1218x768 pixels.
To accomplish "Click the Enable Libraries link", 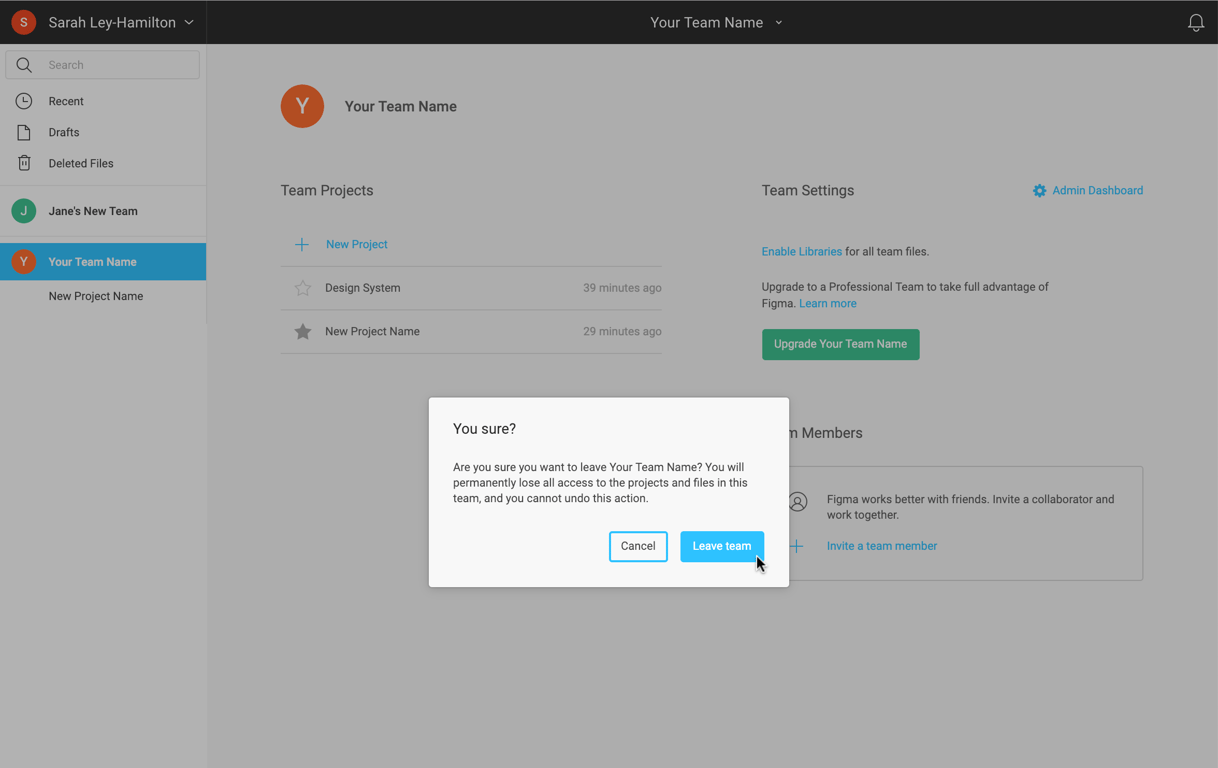I will 801,252.
